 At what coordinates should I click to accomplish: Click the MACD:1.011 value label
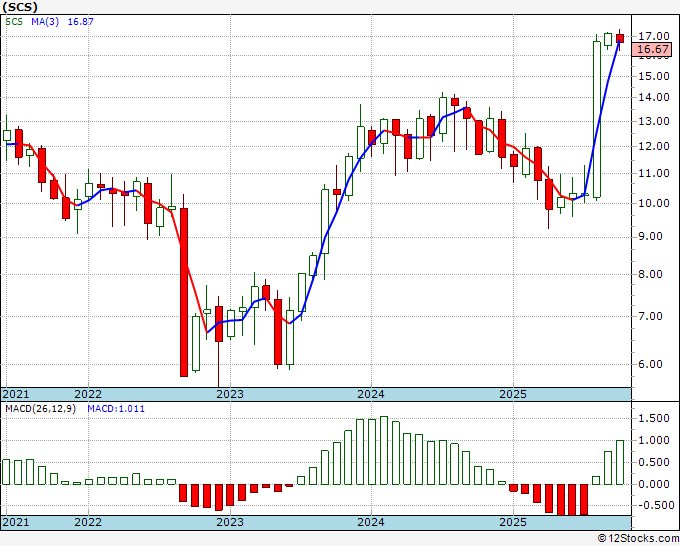pyautogui.click(x=116, y=409)
